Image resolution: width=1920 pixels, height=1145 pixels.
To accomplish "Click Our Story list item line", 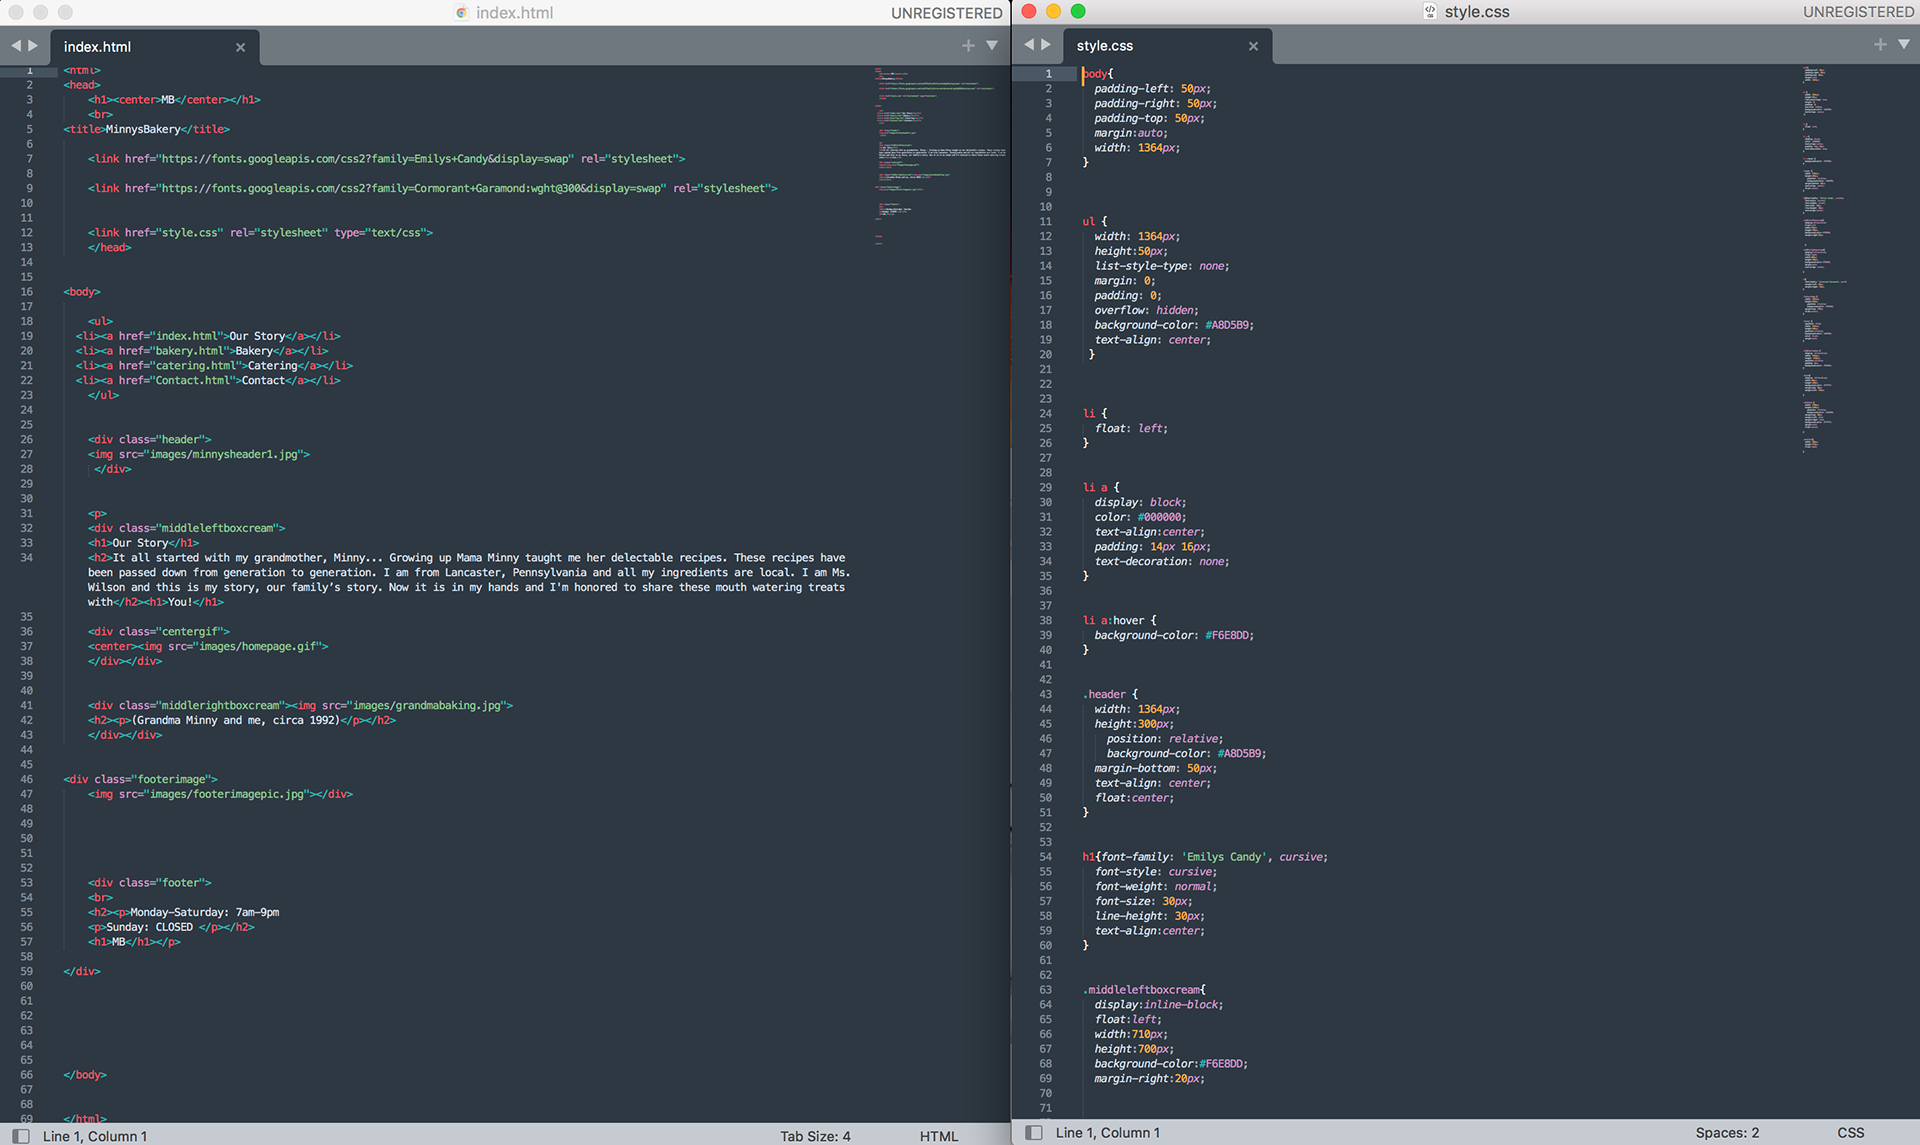I will pos(208,336).
